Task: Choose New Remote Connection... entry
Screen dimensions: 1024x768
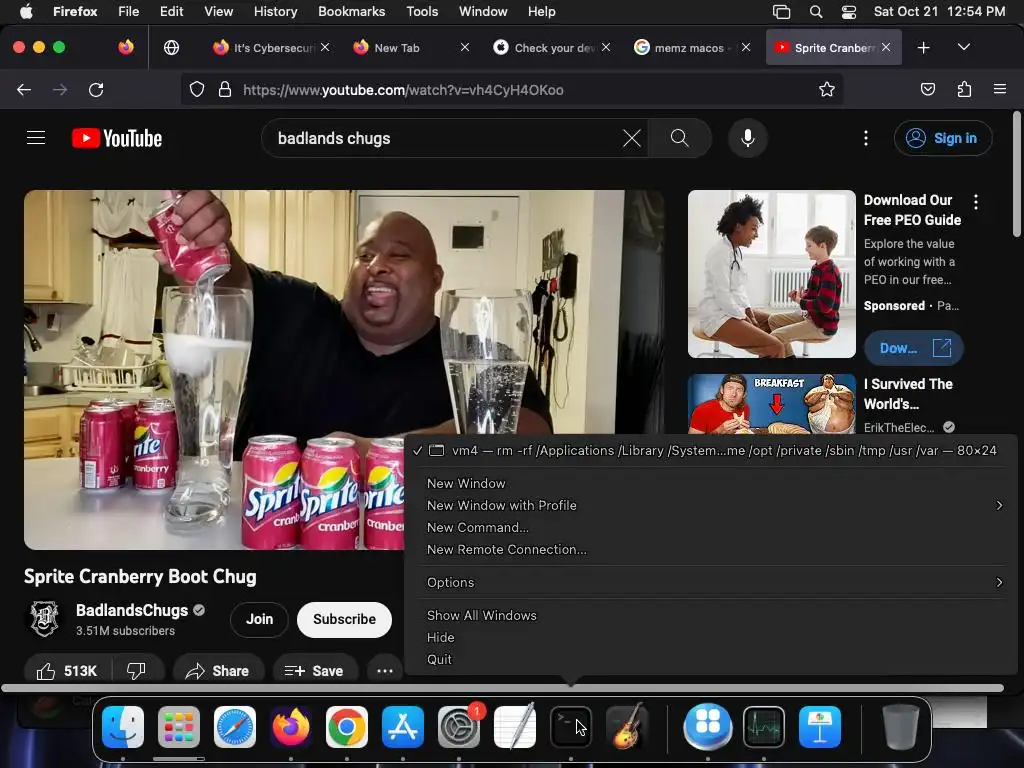Action: 711,550
